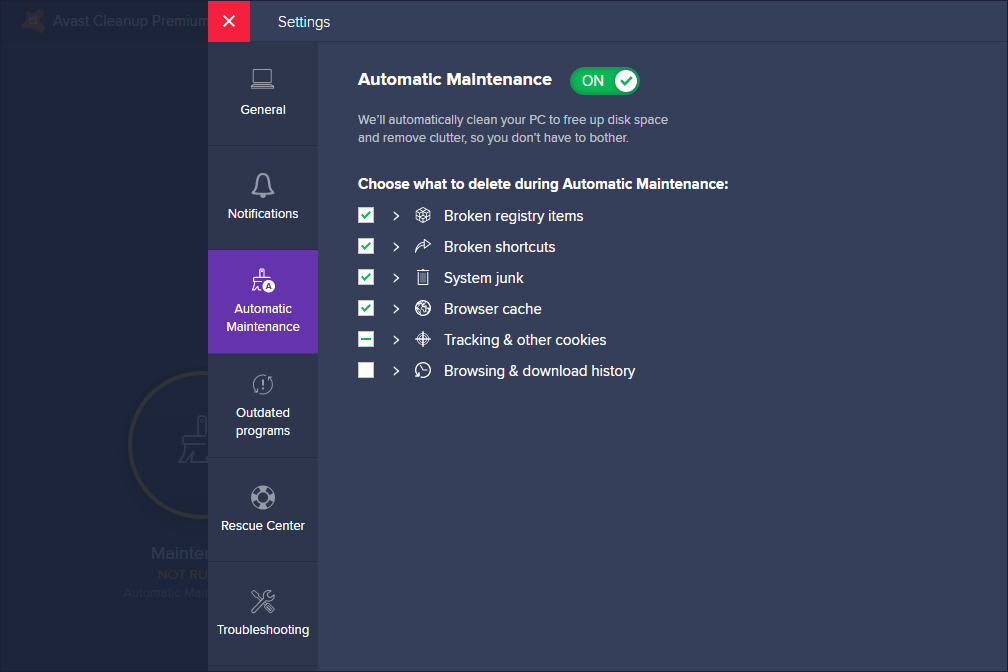Screen dimensions: 1008x672
Task: Toggle the Tracking & other cookies checkbox
Action: [x=366, y=339]
